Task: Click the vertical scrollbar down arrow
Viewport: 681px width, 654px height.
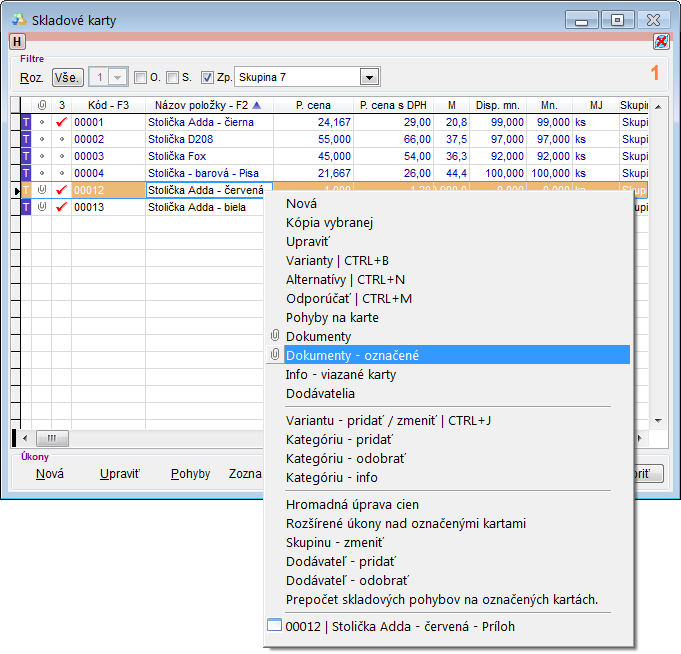Action: 658,420
